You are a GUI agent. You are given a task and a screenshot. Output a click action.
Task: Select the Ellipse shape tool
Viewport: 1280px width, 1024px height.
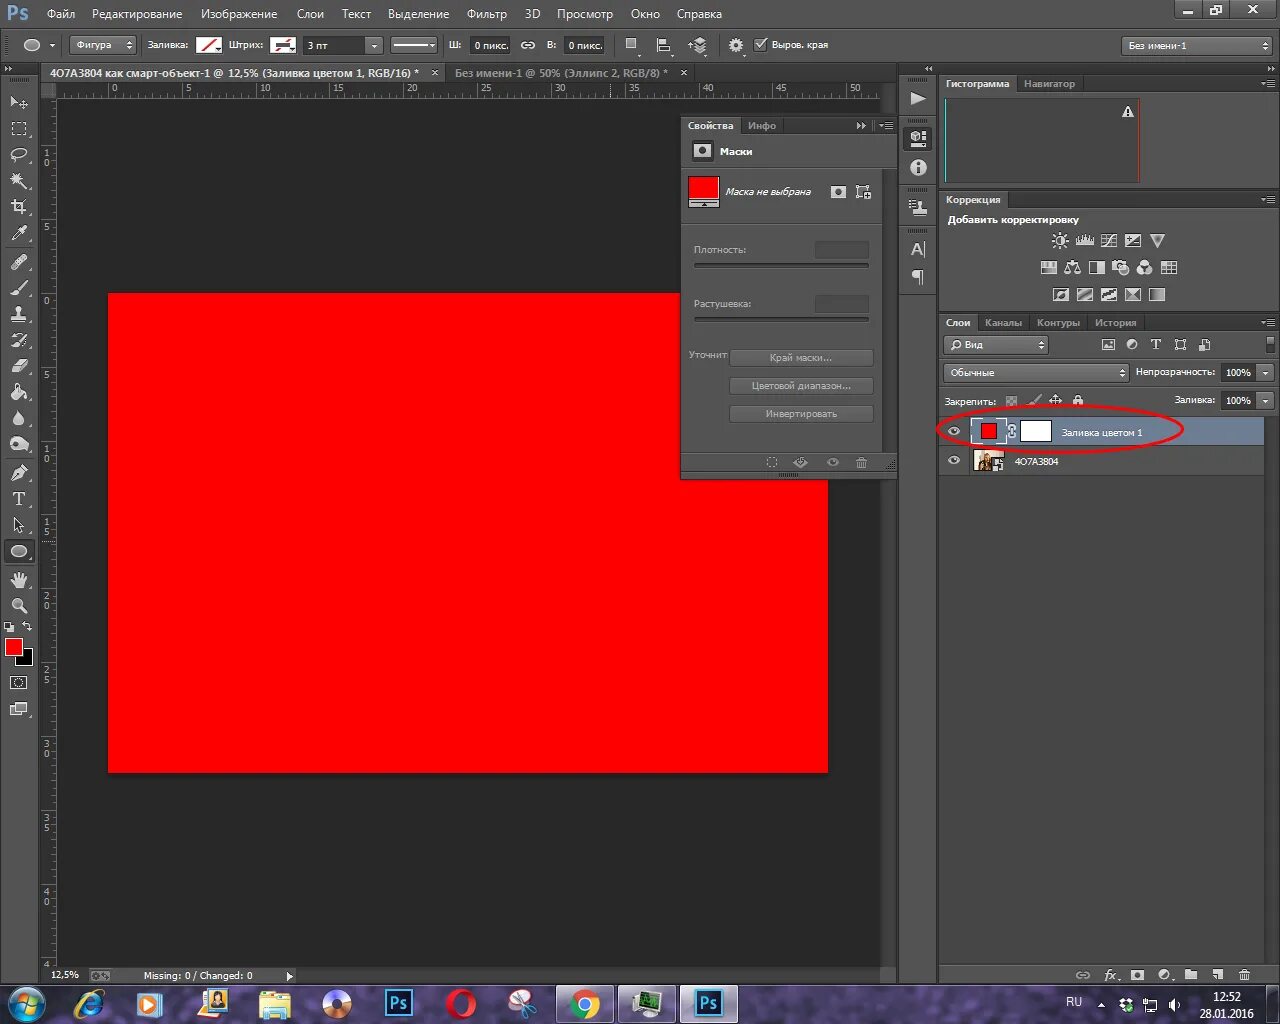[x=19, y=551]
